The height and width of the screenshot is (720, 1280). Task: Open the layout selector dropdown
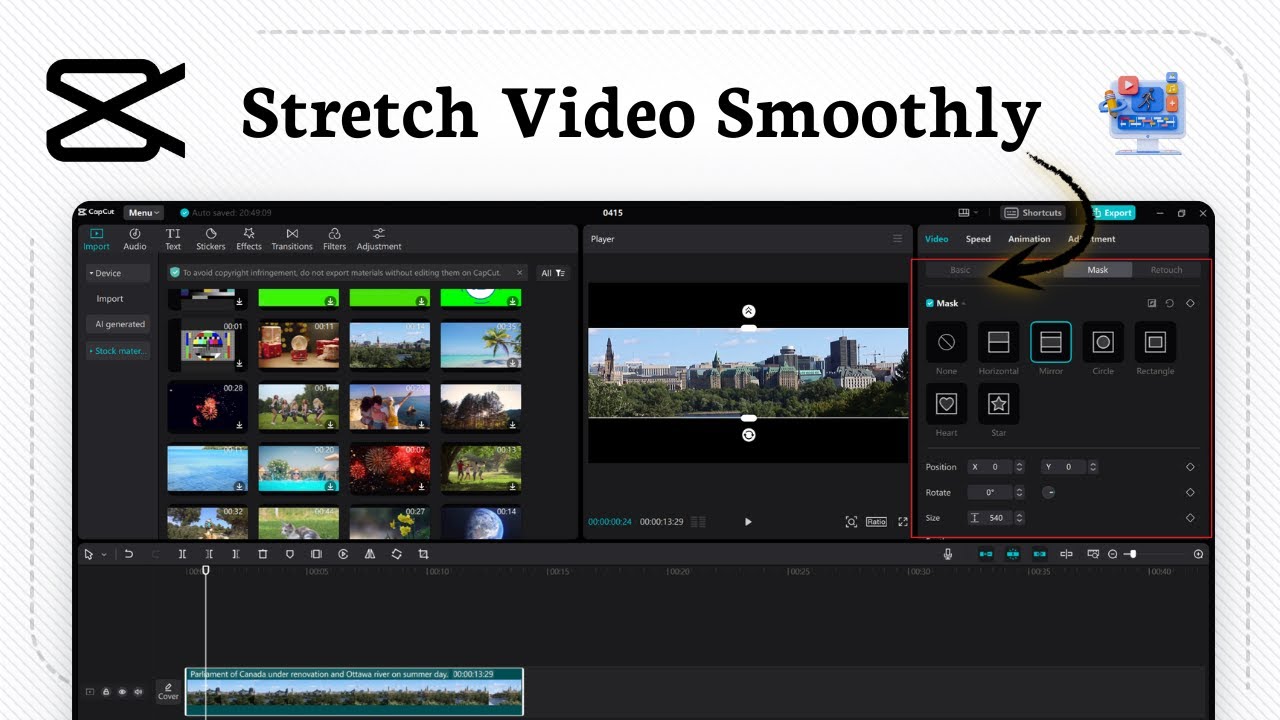967,212
